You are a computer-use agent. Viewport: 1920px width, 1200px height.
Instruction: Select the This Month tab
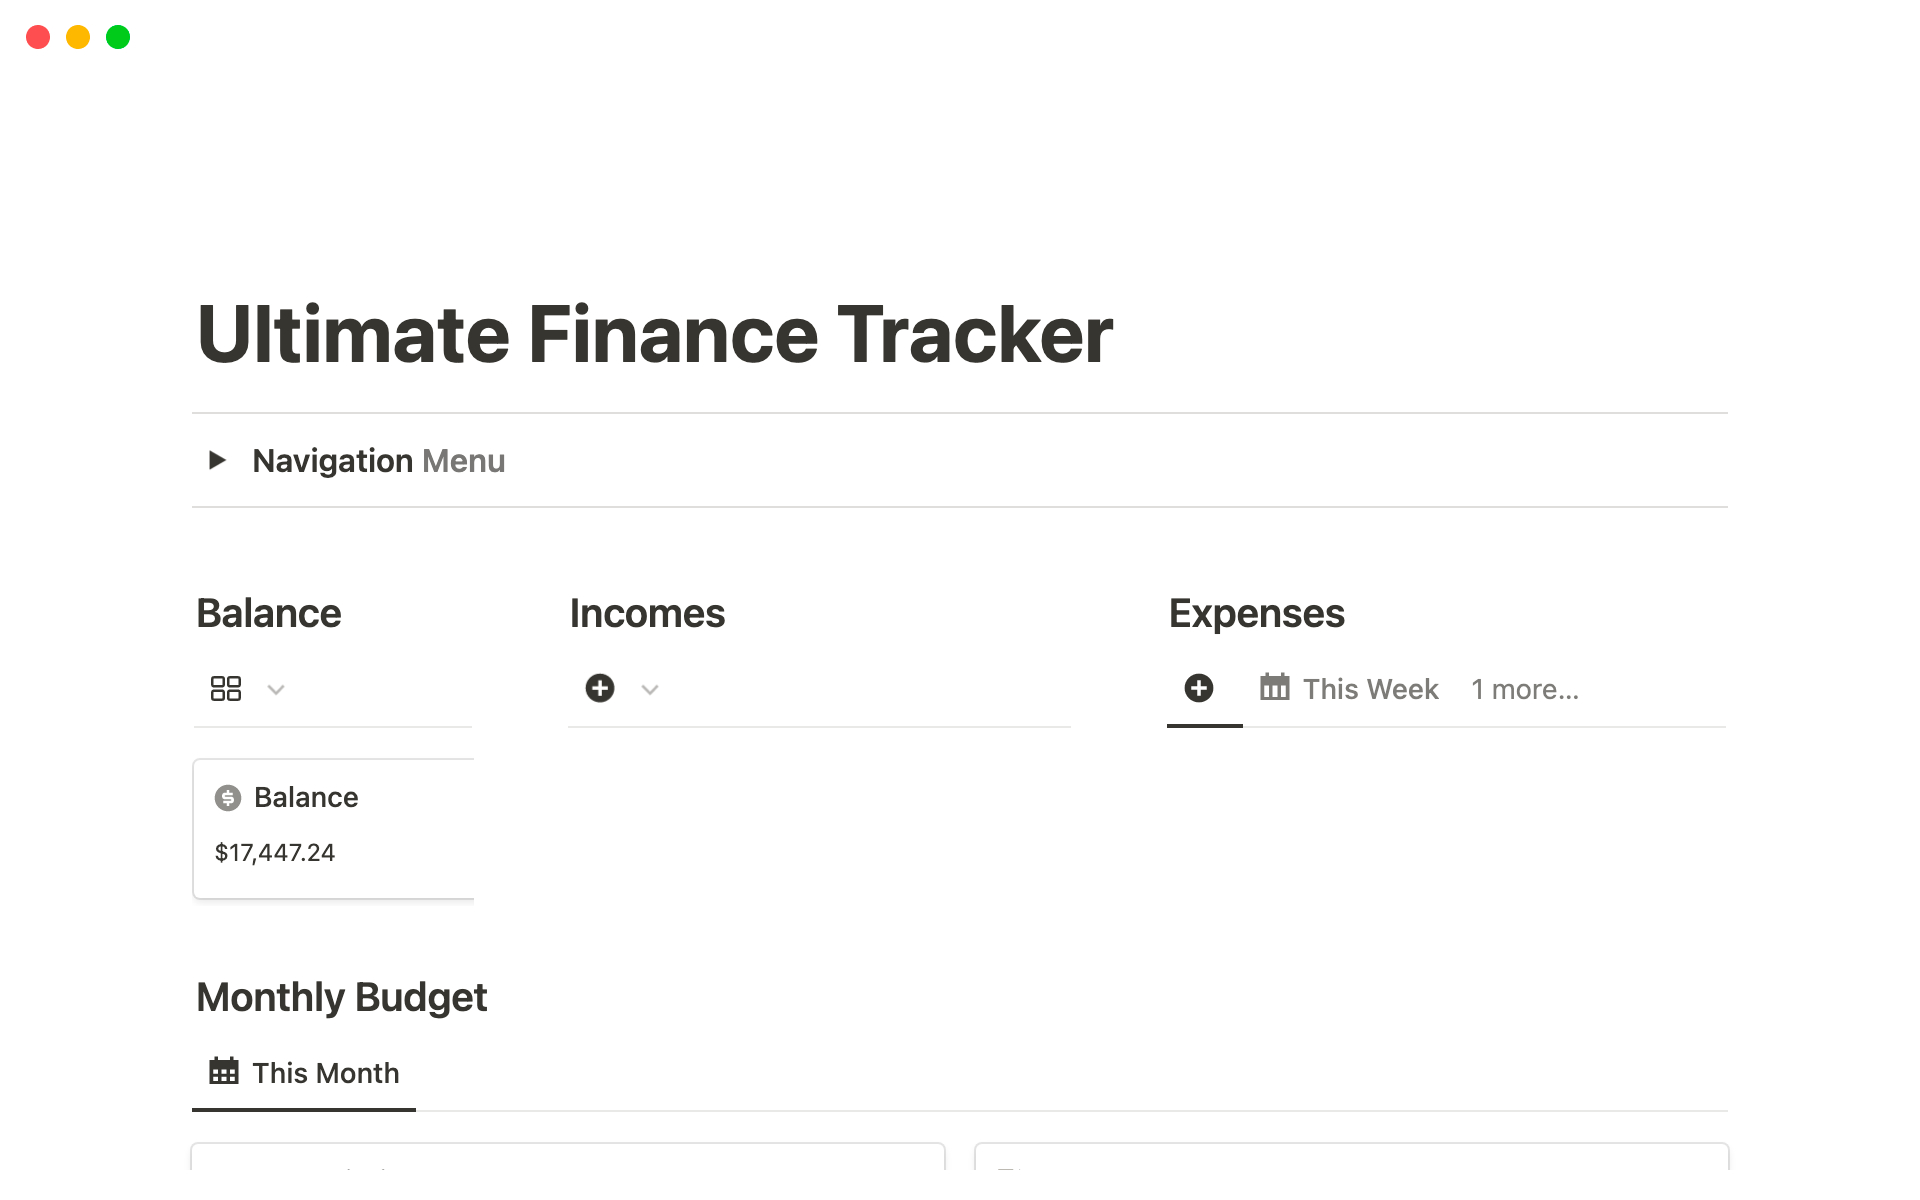point(325,1073)
